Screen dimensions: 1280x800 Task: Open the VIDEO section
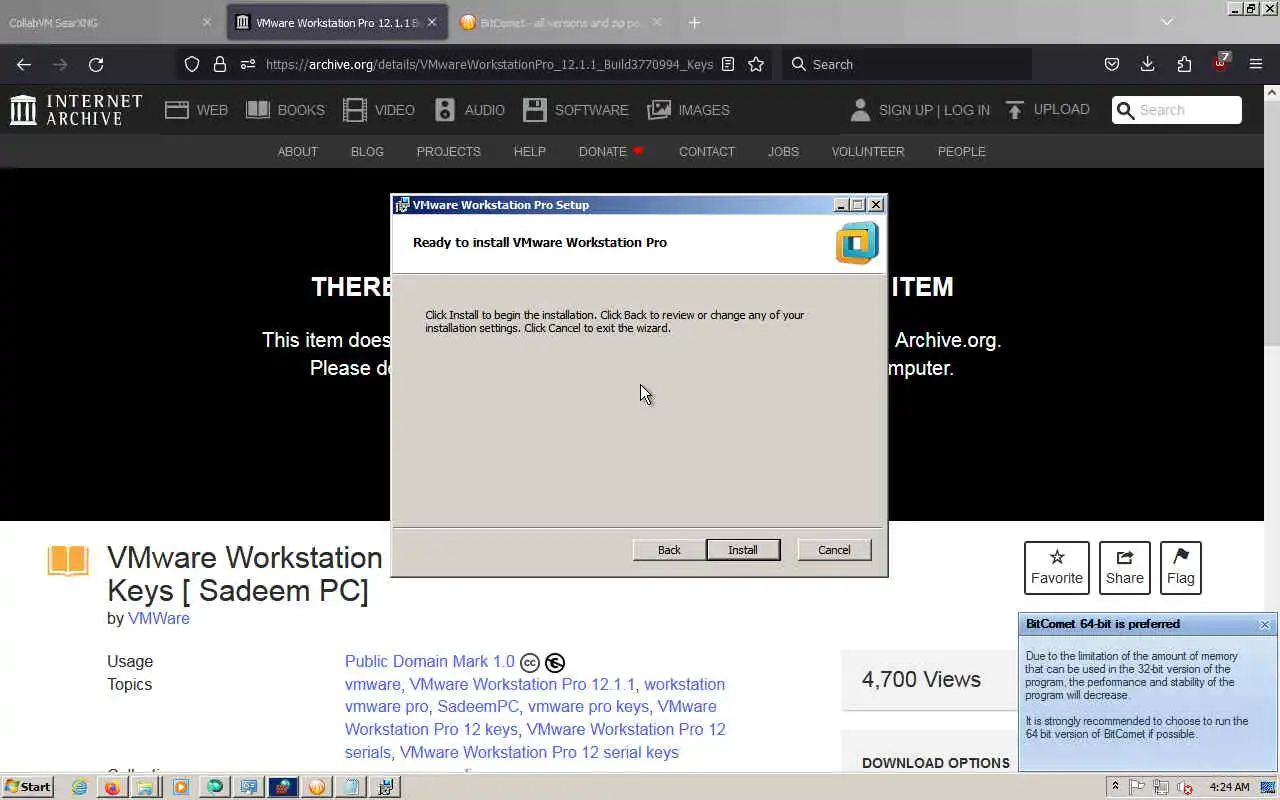(378, 110)
